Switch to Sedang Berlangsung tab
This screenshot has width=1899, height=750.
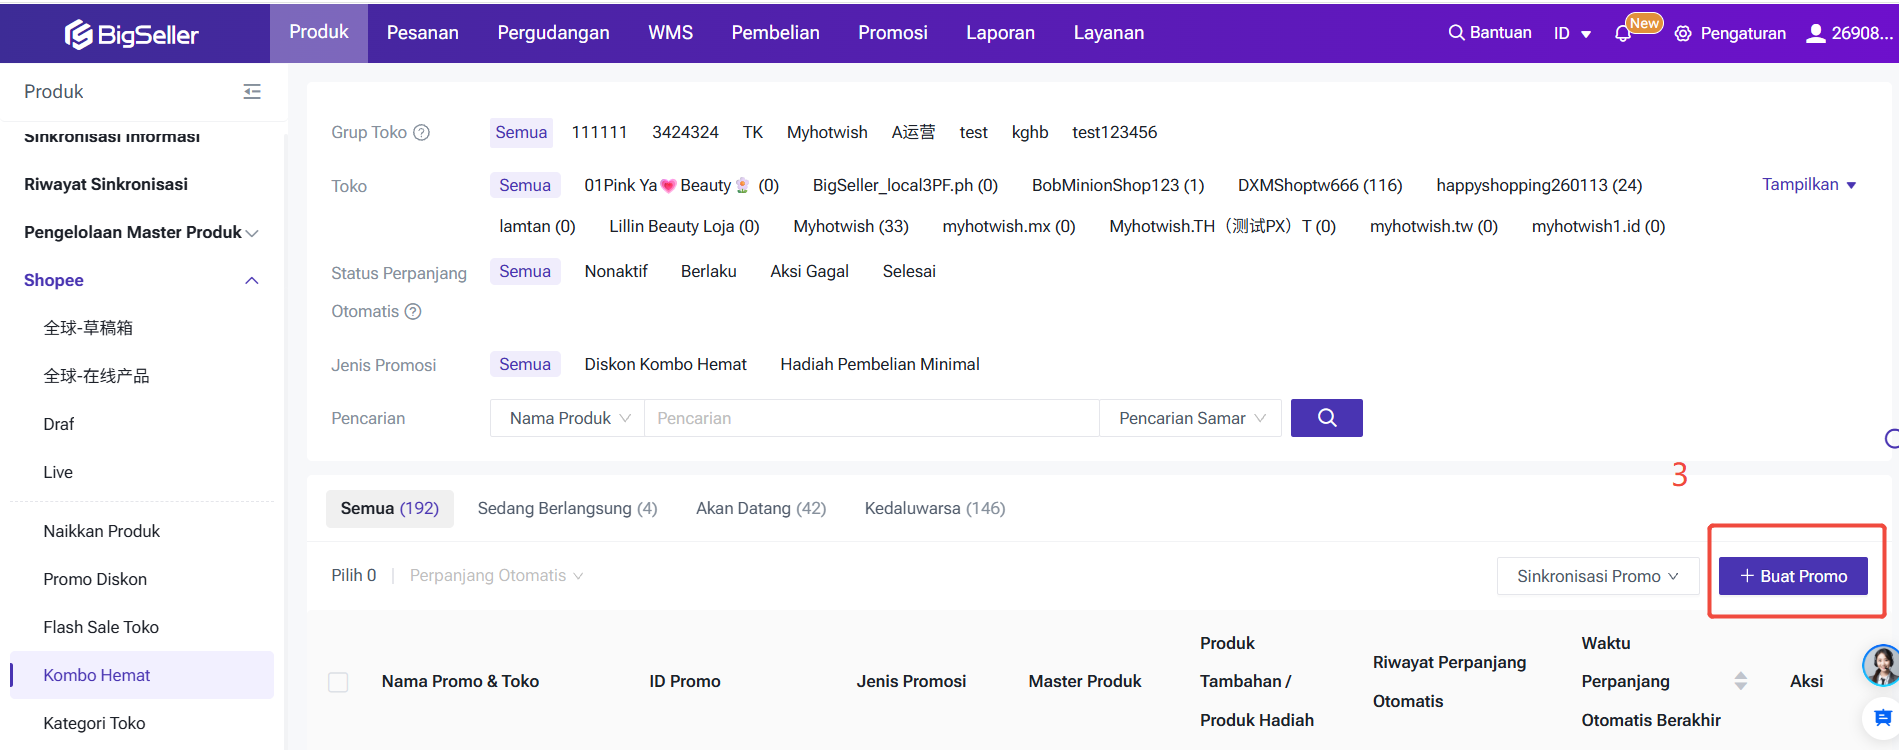pyautogui.click(x=567, y=509)
